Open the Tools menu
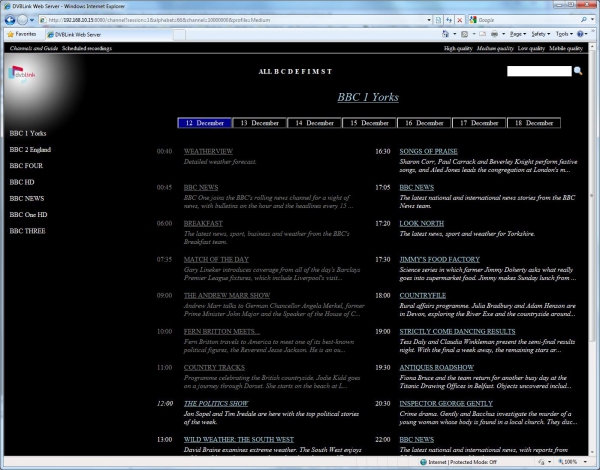 click(564, 34)
